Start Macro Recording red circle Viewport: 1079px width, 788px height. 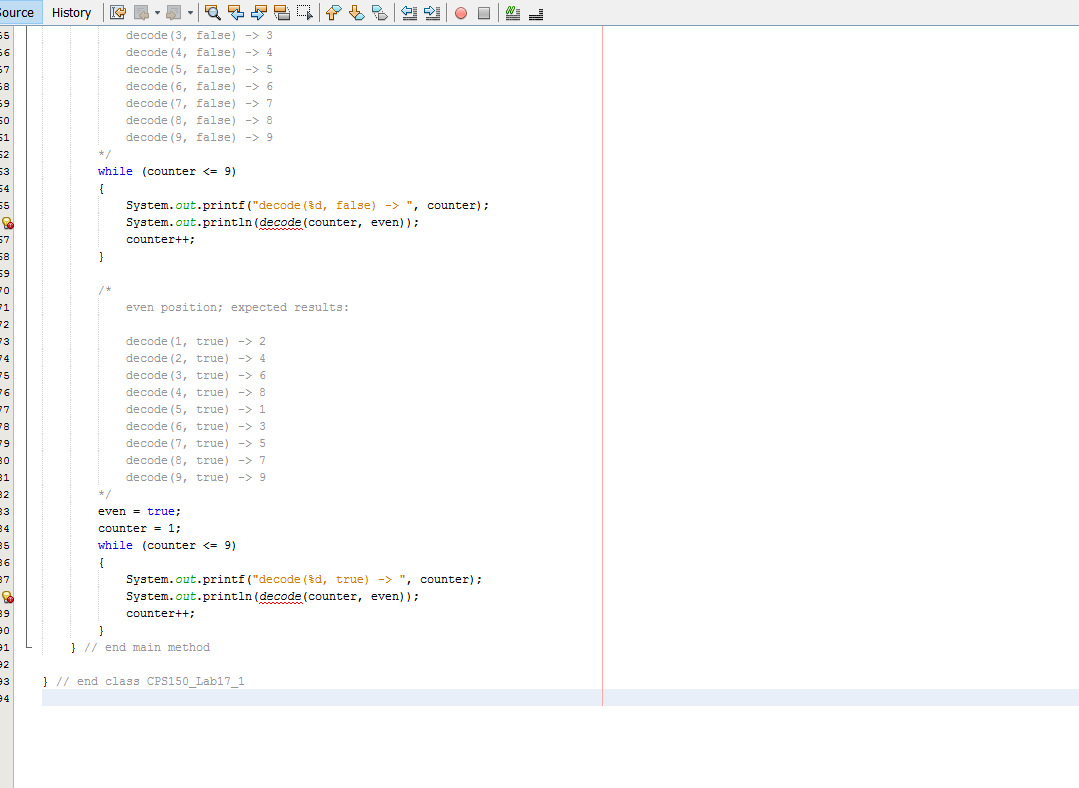point(461,12)
